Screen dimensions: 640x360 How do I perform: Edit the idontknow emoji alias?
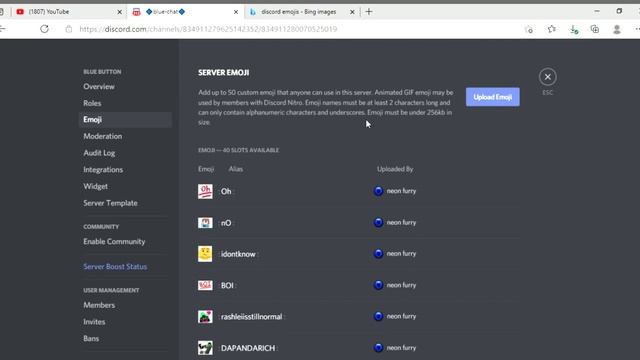(x=238, y=254)
